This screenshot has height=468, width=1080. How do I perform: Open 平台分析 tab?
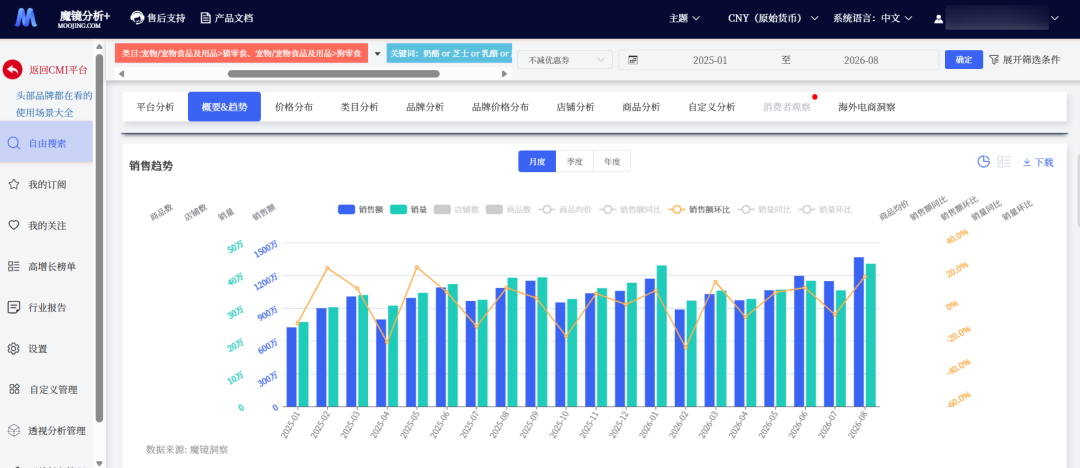(x=155, y=107)
